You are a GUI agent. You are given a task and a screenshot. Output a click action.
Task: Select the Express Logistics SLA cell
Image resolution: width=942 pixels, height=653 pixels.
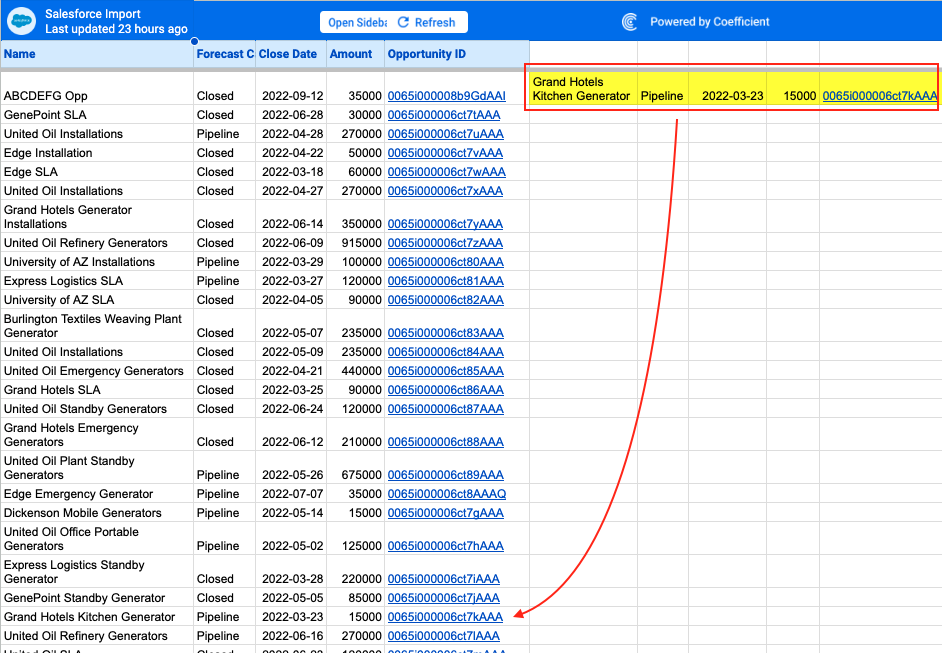tap(97, 281)
